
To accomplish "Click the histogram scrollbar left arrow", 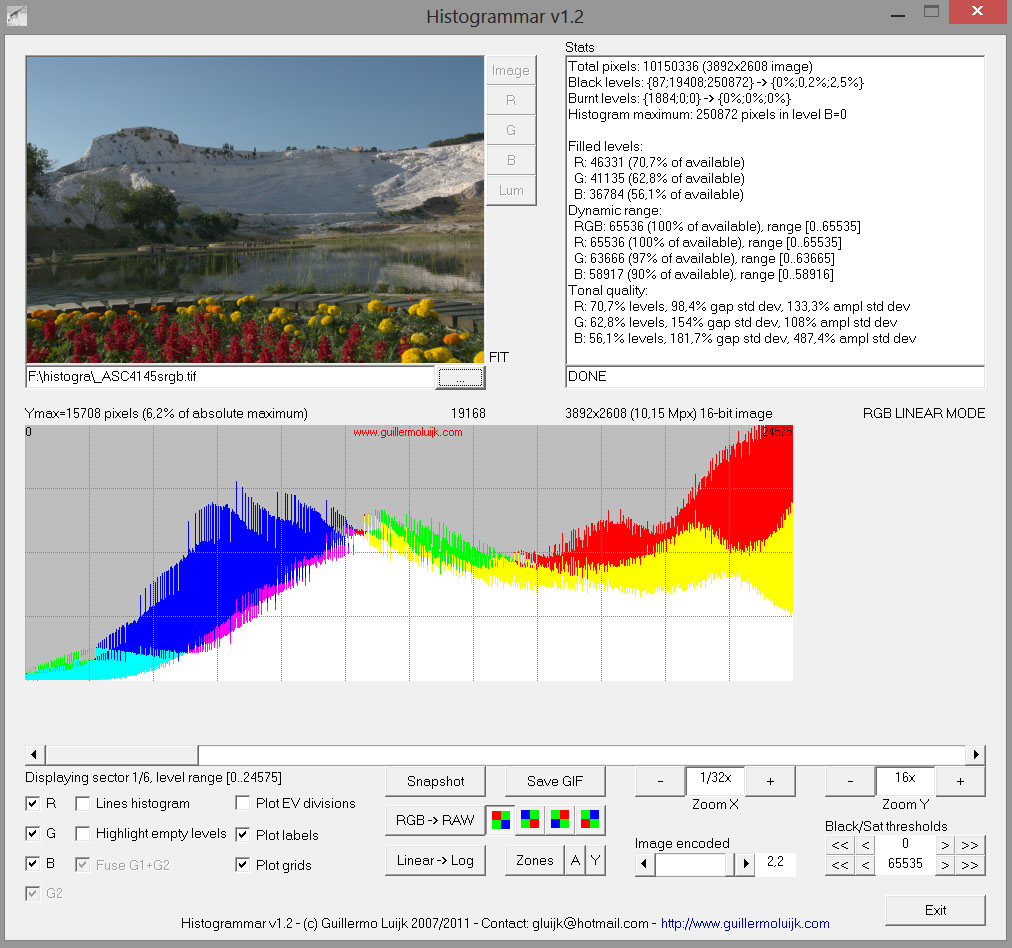I will pos(34,754).
